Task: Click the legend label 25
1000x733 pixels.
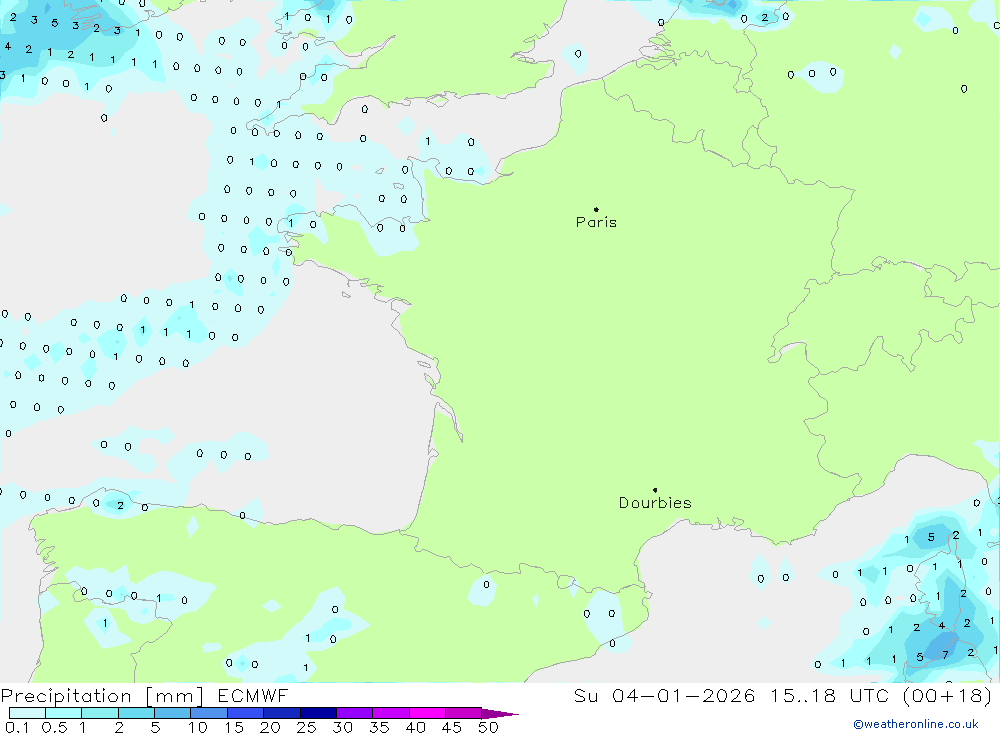Action: [x=306, y=727]
